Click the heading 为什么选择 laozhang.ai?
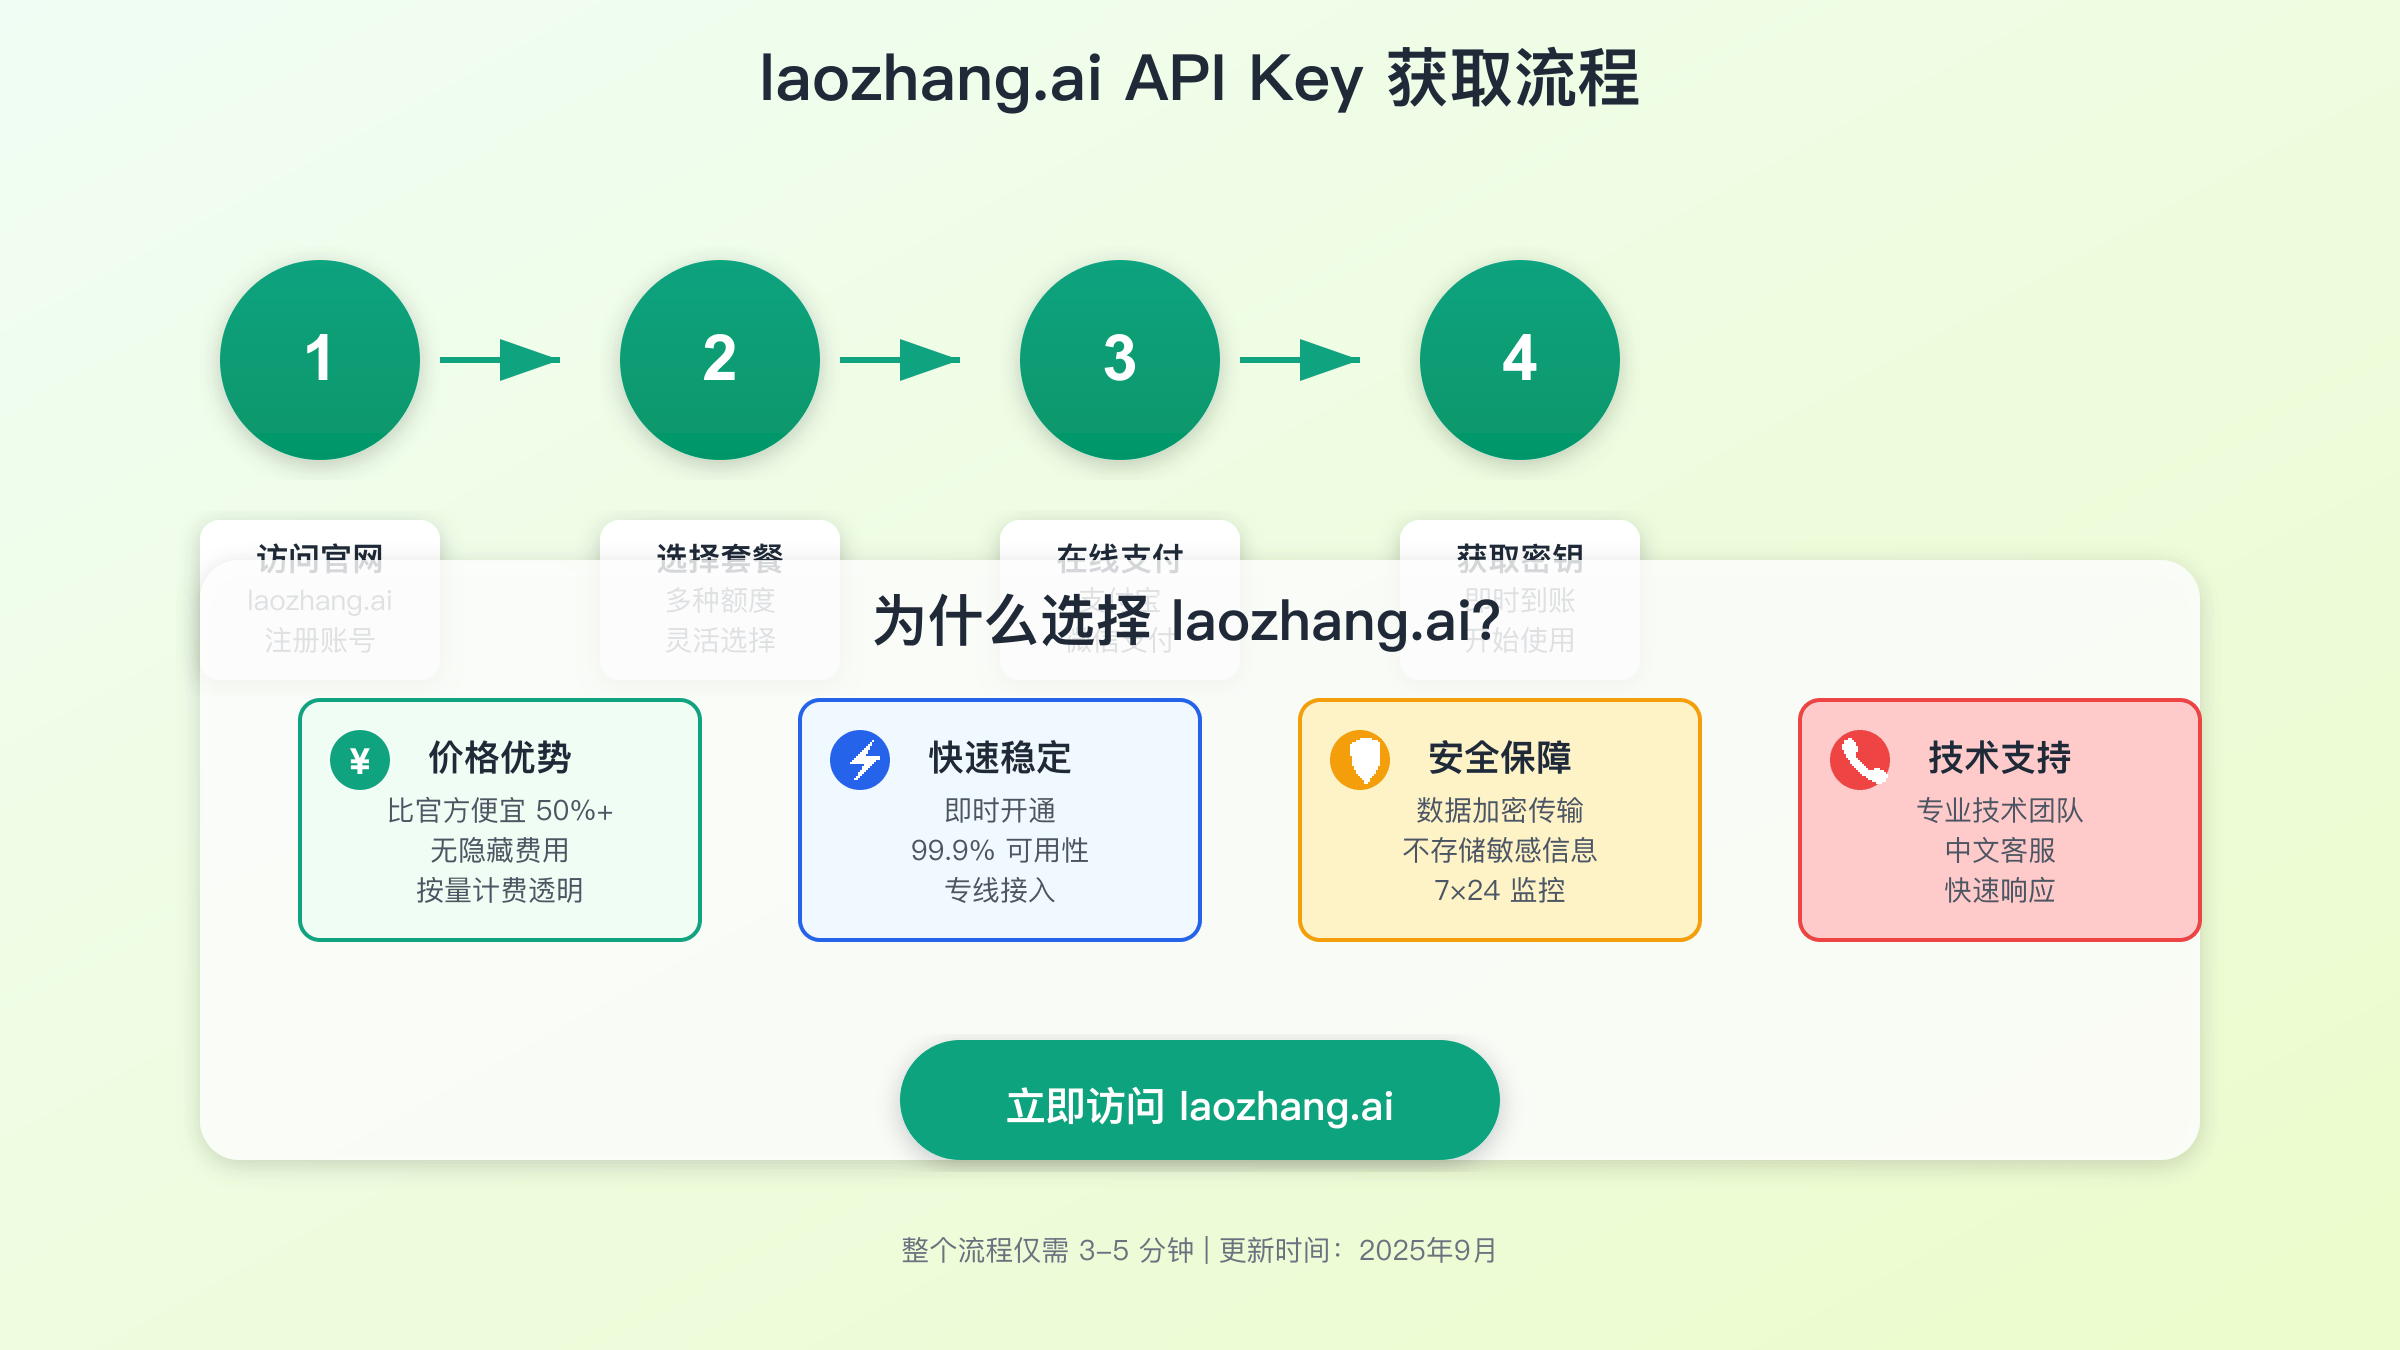 point(1187,621)
